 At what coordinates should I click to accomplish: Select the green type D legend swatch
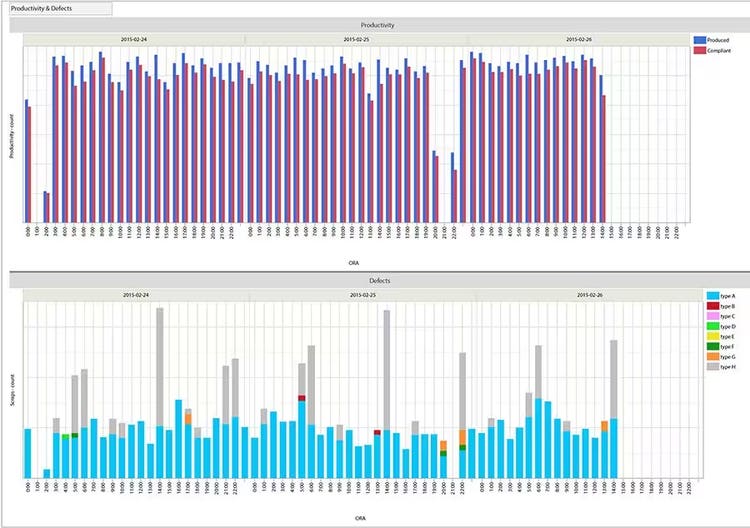pyautogui.click(x=713, y=326)
